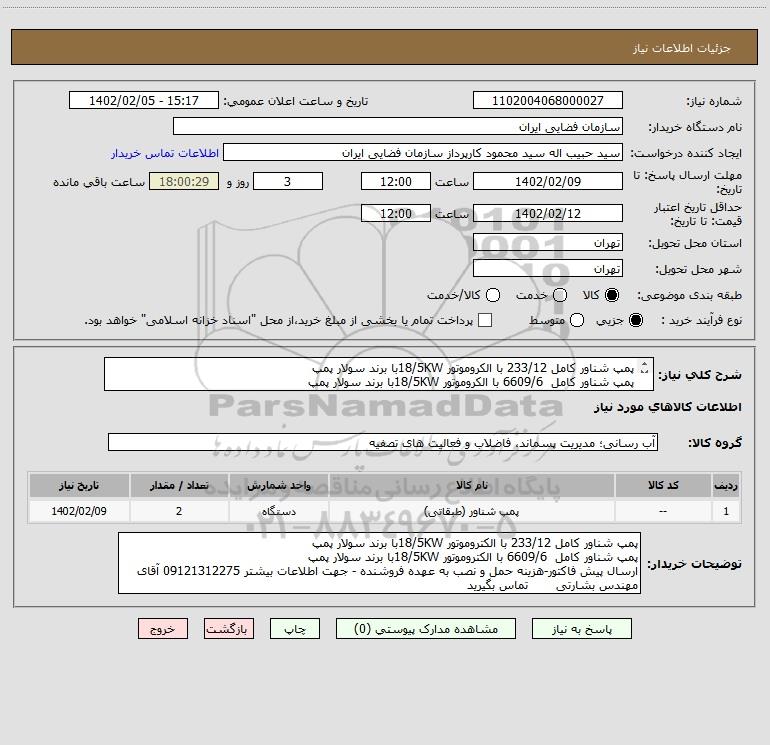This screenshot has height=745, width=770.
Task: Select the 'کالا/خدمت' radio button
Action: [493, 295]
